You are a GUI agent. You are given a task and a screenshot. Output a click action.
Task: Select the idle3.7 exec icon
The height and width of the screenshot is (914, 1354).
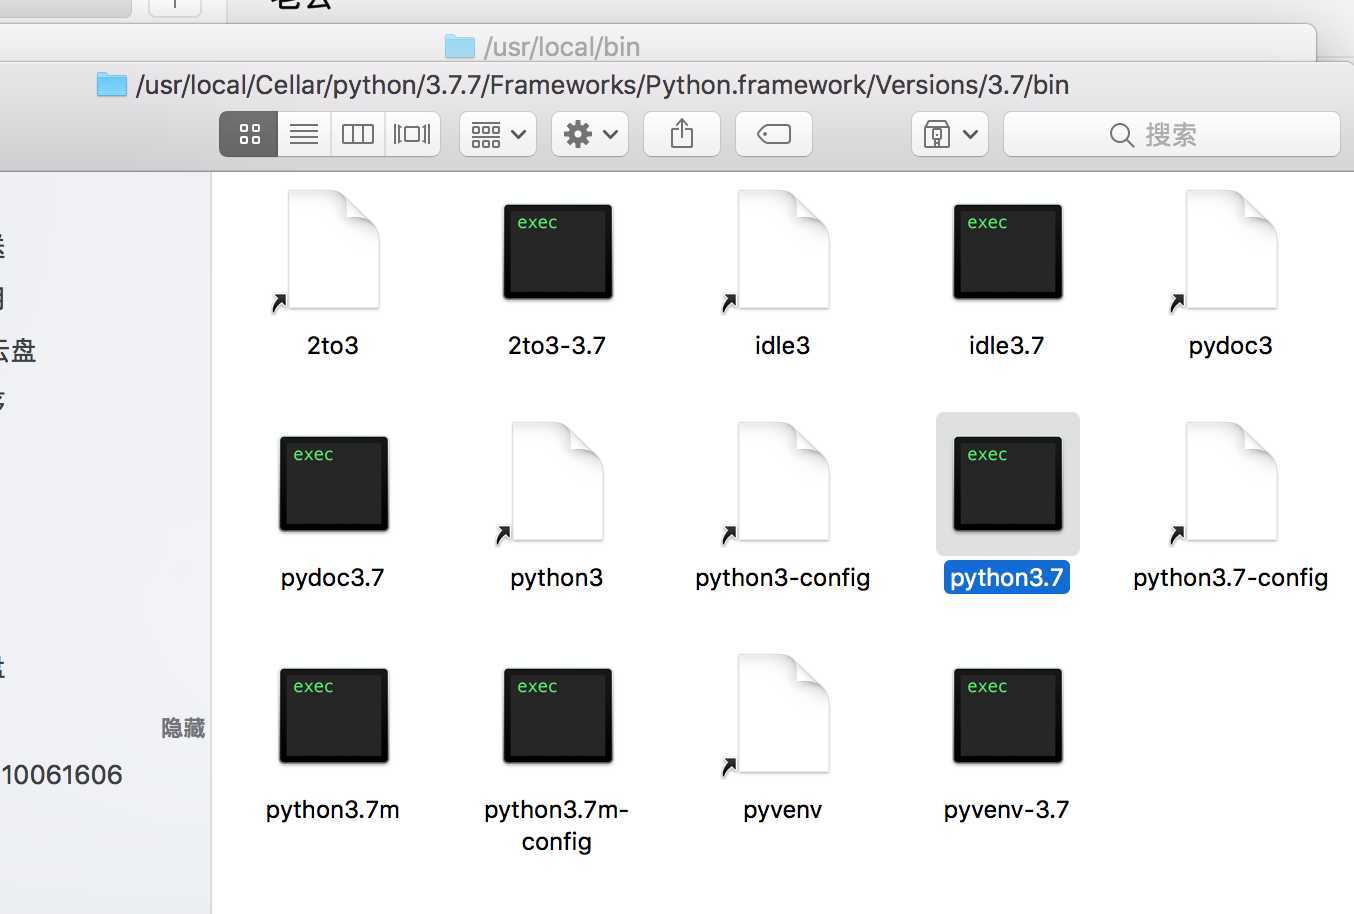pos(1007,251)
